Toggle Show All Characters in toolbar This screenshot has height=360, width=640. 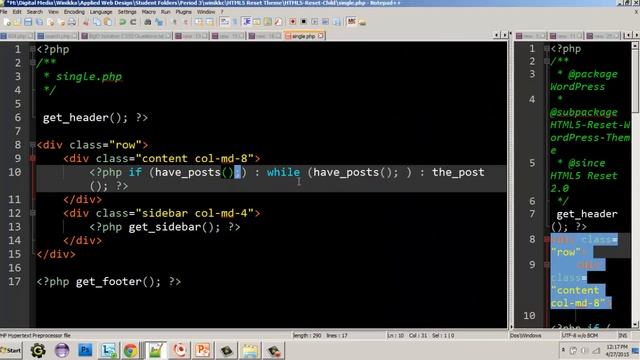[x=235, y=22]
